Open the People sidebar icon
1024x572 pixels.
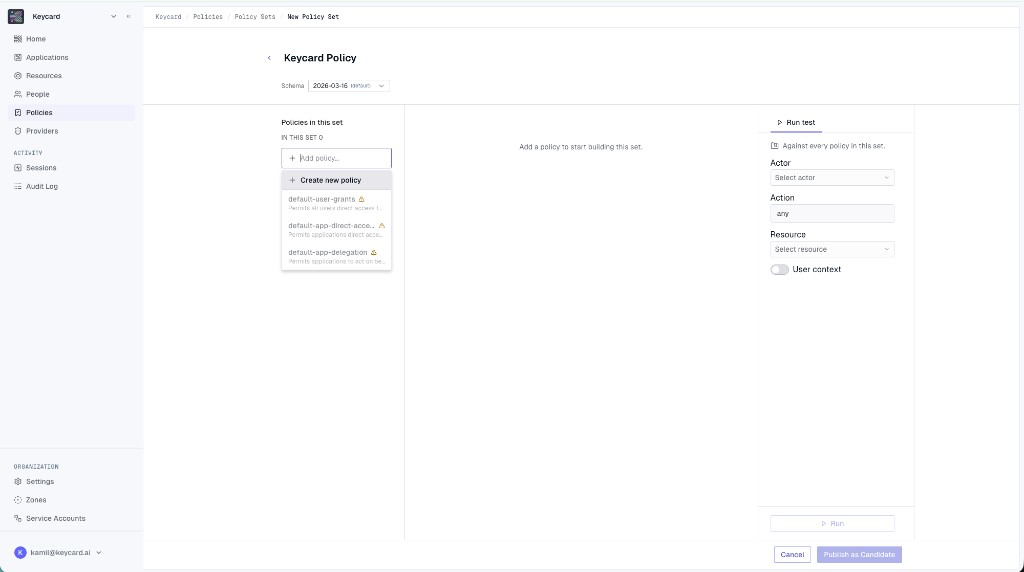point(18,94)
